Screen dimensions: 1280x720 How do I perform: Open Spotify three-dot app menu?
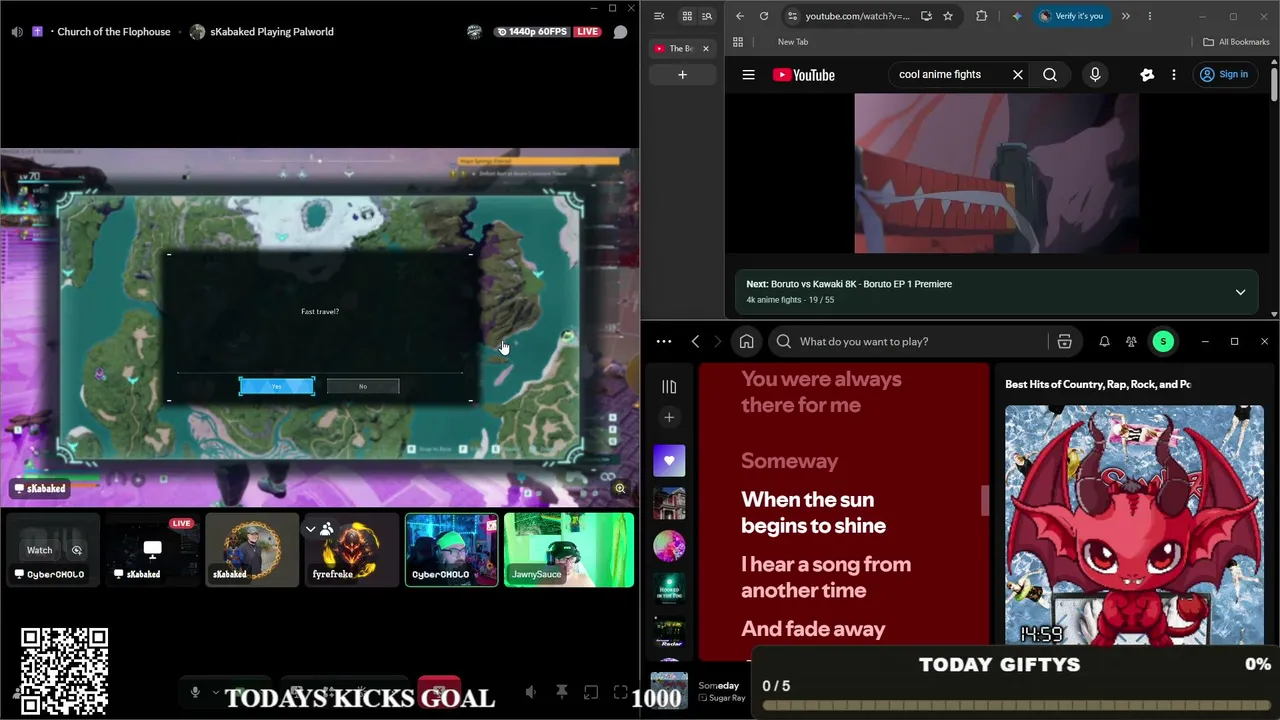coord(664,342)
